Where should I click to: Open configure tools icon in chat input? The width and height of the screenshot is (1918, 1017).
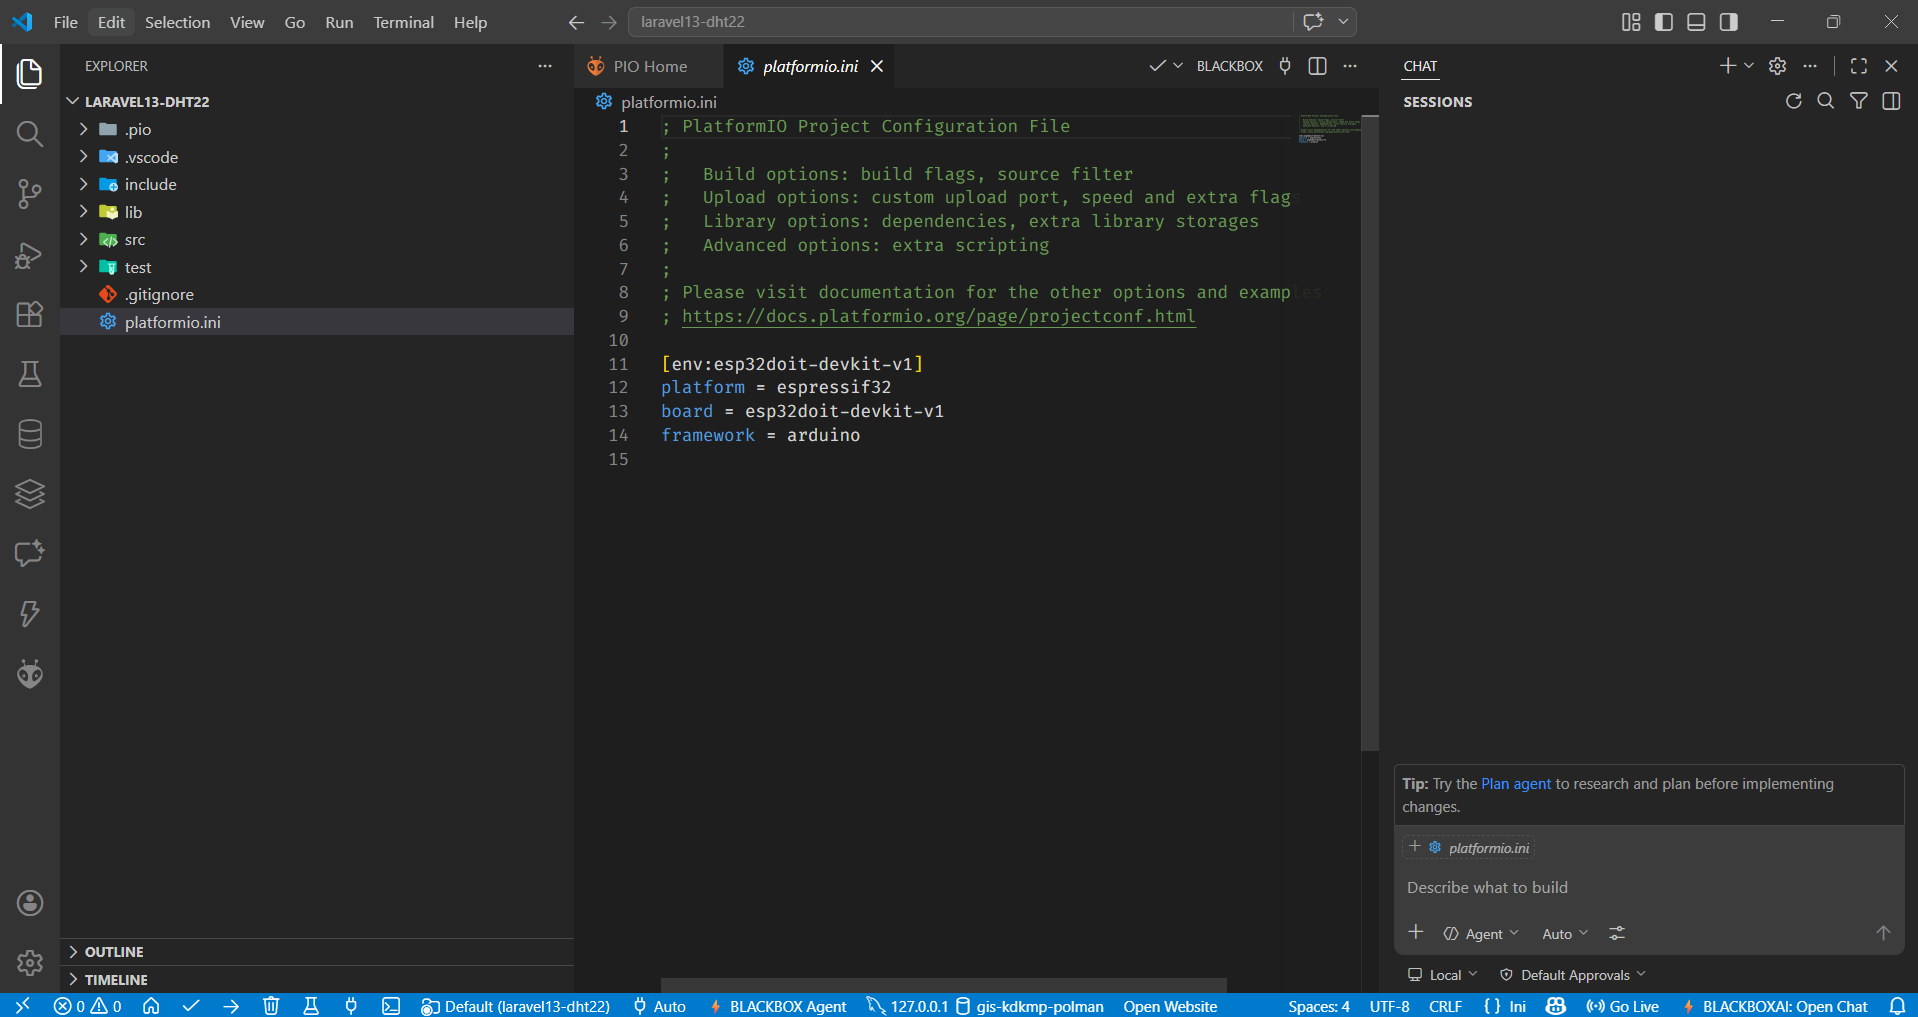tap(1617, 933)
